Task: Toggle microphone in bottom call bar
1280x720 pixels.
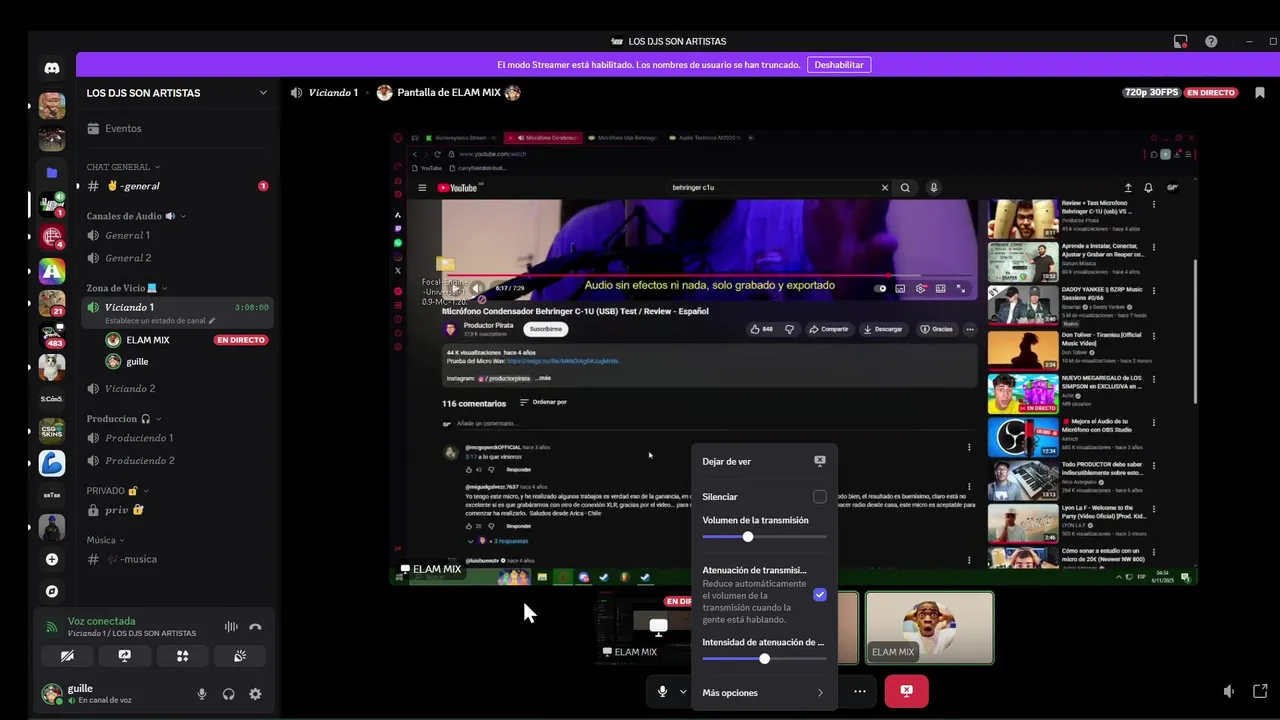Action: click(x=662, y=691)
